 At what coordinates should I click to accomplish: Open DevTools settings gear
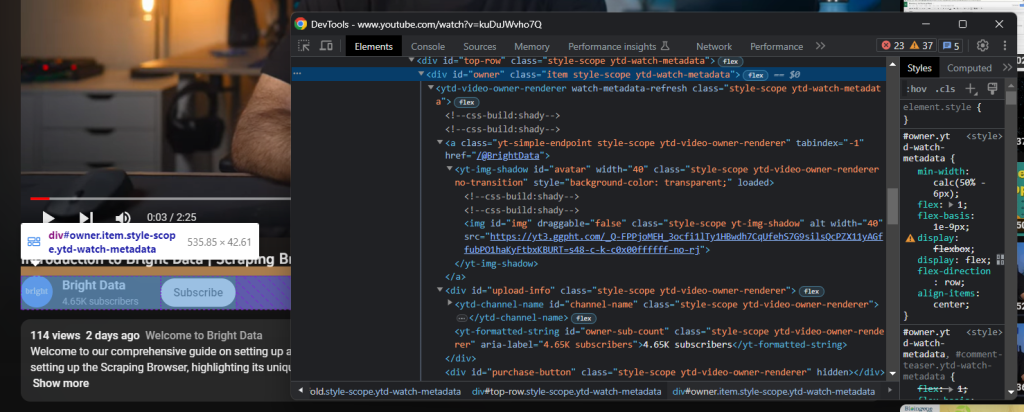click(x=982, y=46)
